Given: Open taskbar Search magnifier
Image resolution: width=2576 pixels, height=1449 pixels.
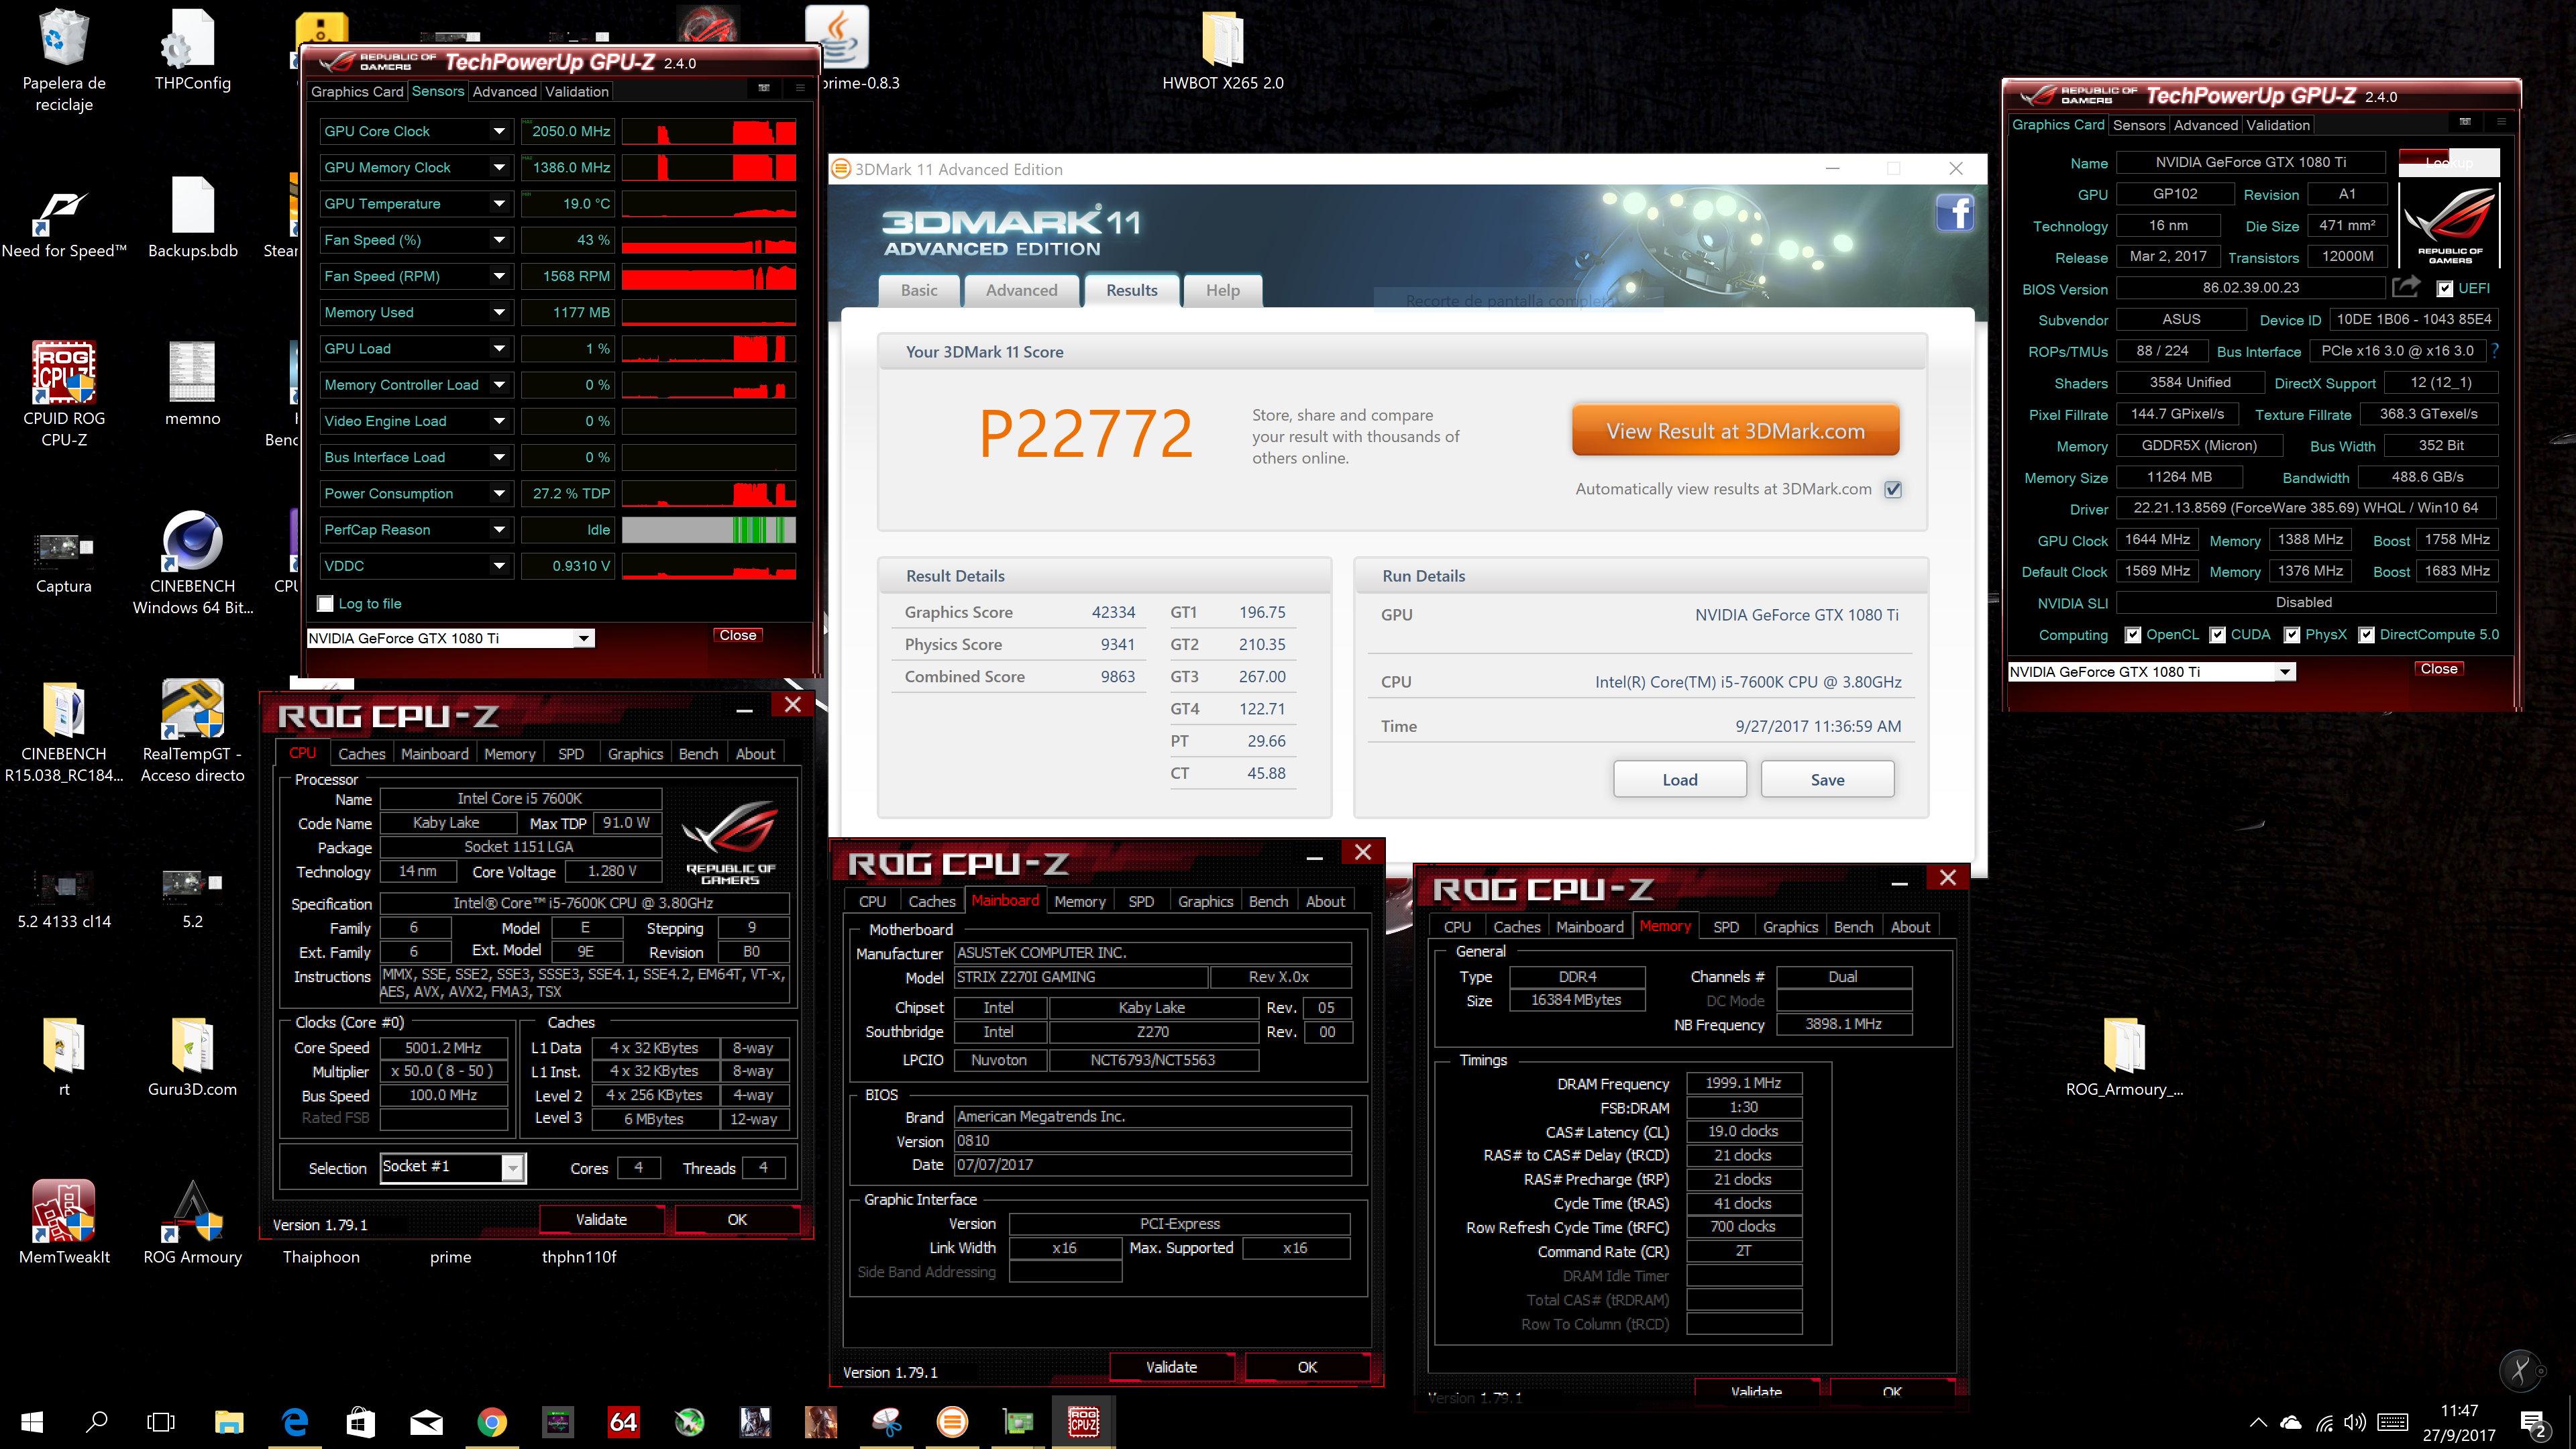Looking at the screenshot, I should click(x=96, y=1421).
